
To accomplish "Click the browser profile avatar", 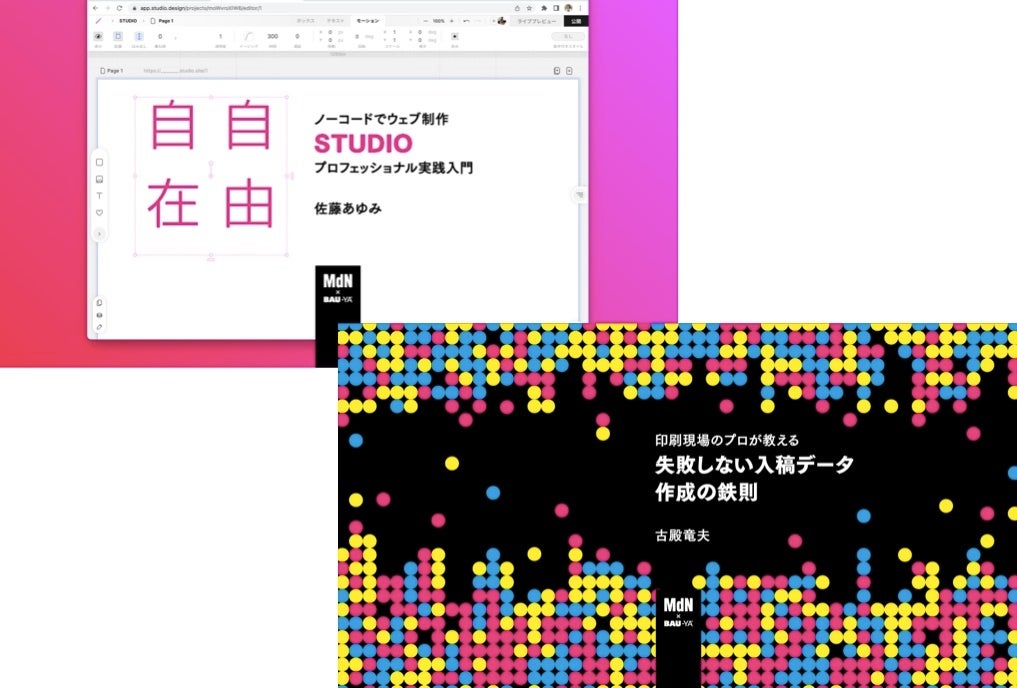I will click(569, 8).
